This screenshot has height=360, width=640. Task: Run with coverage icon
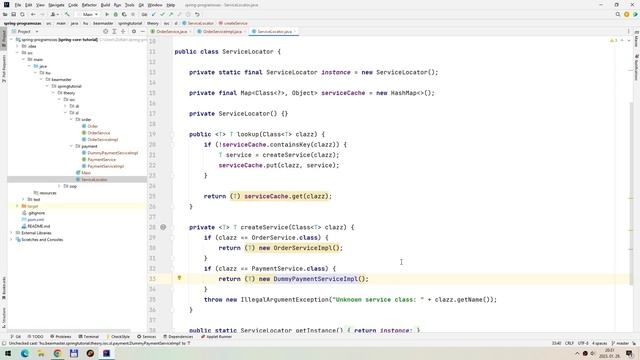[x=124, y=14]
